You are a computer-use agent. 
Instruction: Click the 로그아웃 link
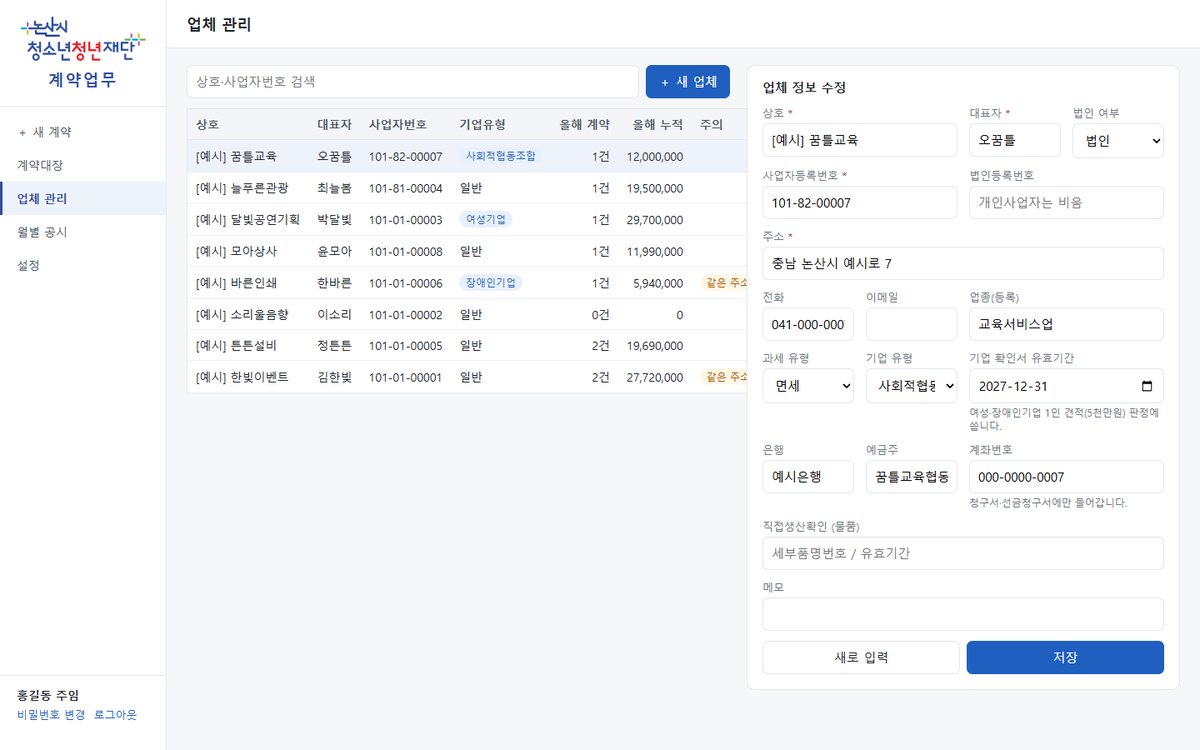pos(115,715)
